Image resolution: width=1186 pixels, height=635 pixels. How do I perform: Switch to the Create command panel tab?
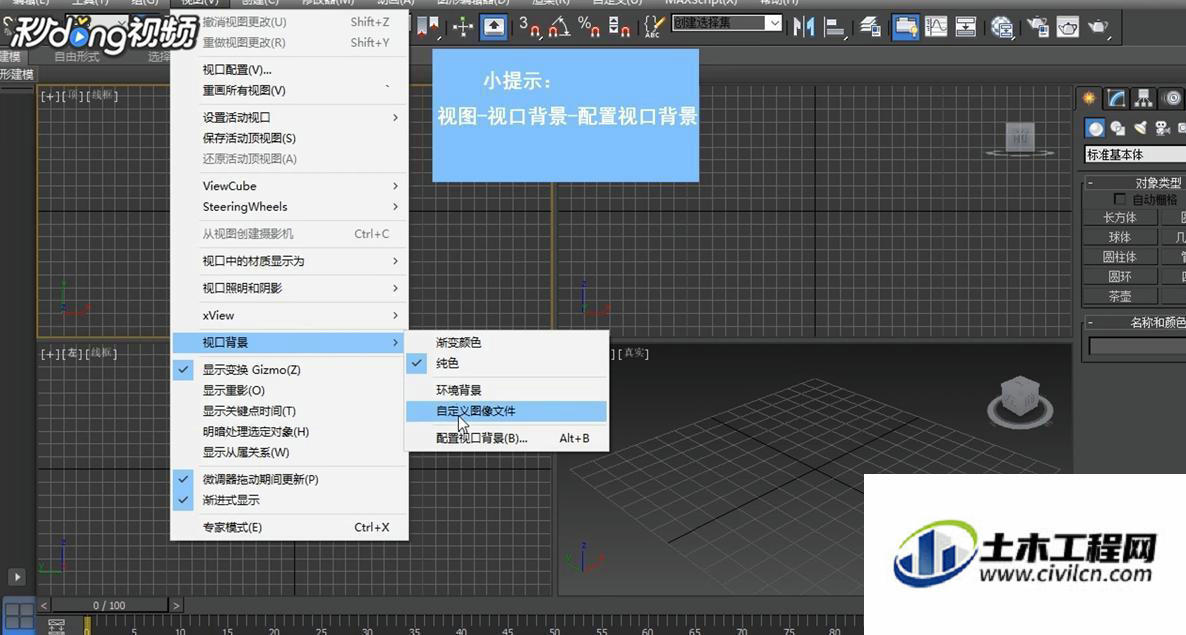[1089, 98]
